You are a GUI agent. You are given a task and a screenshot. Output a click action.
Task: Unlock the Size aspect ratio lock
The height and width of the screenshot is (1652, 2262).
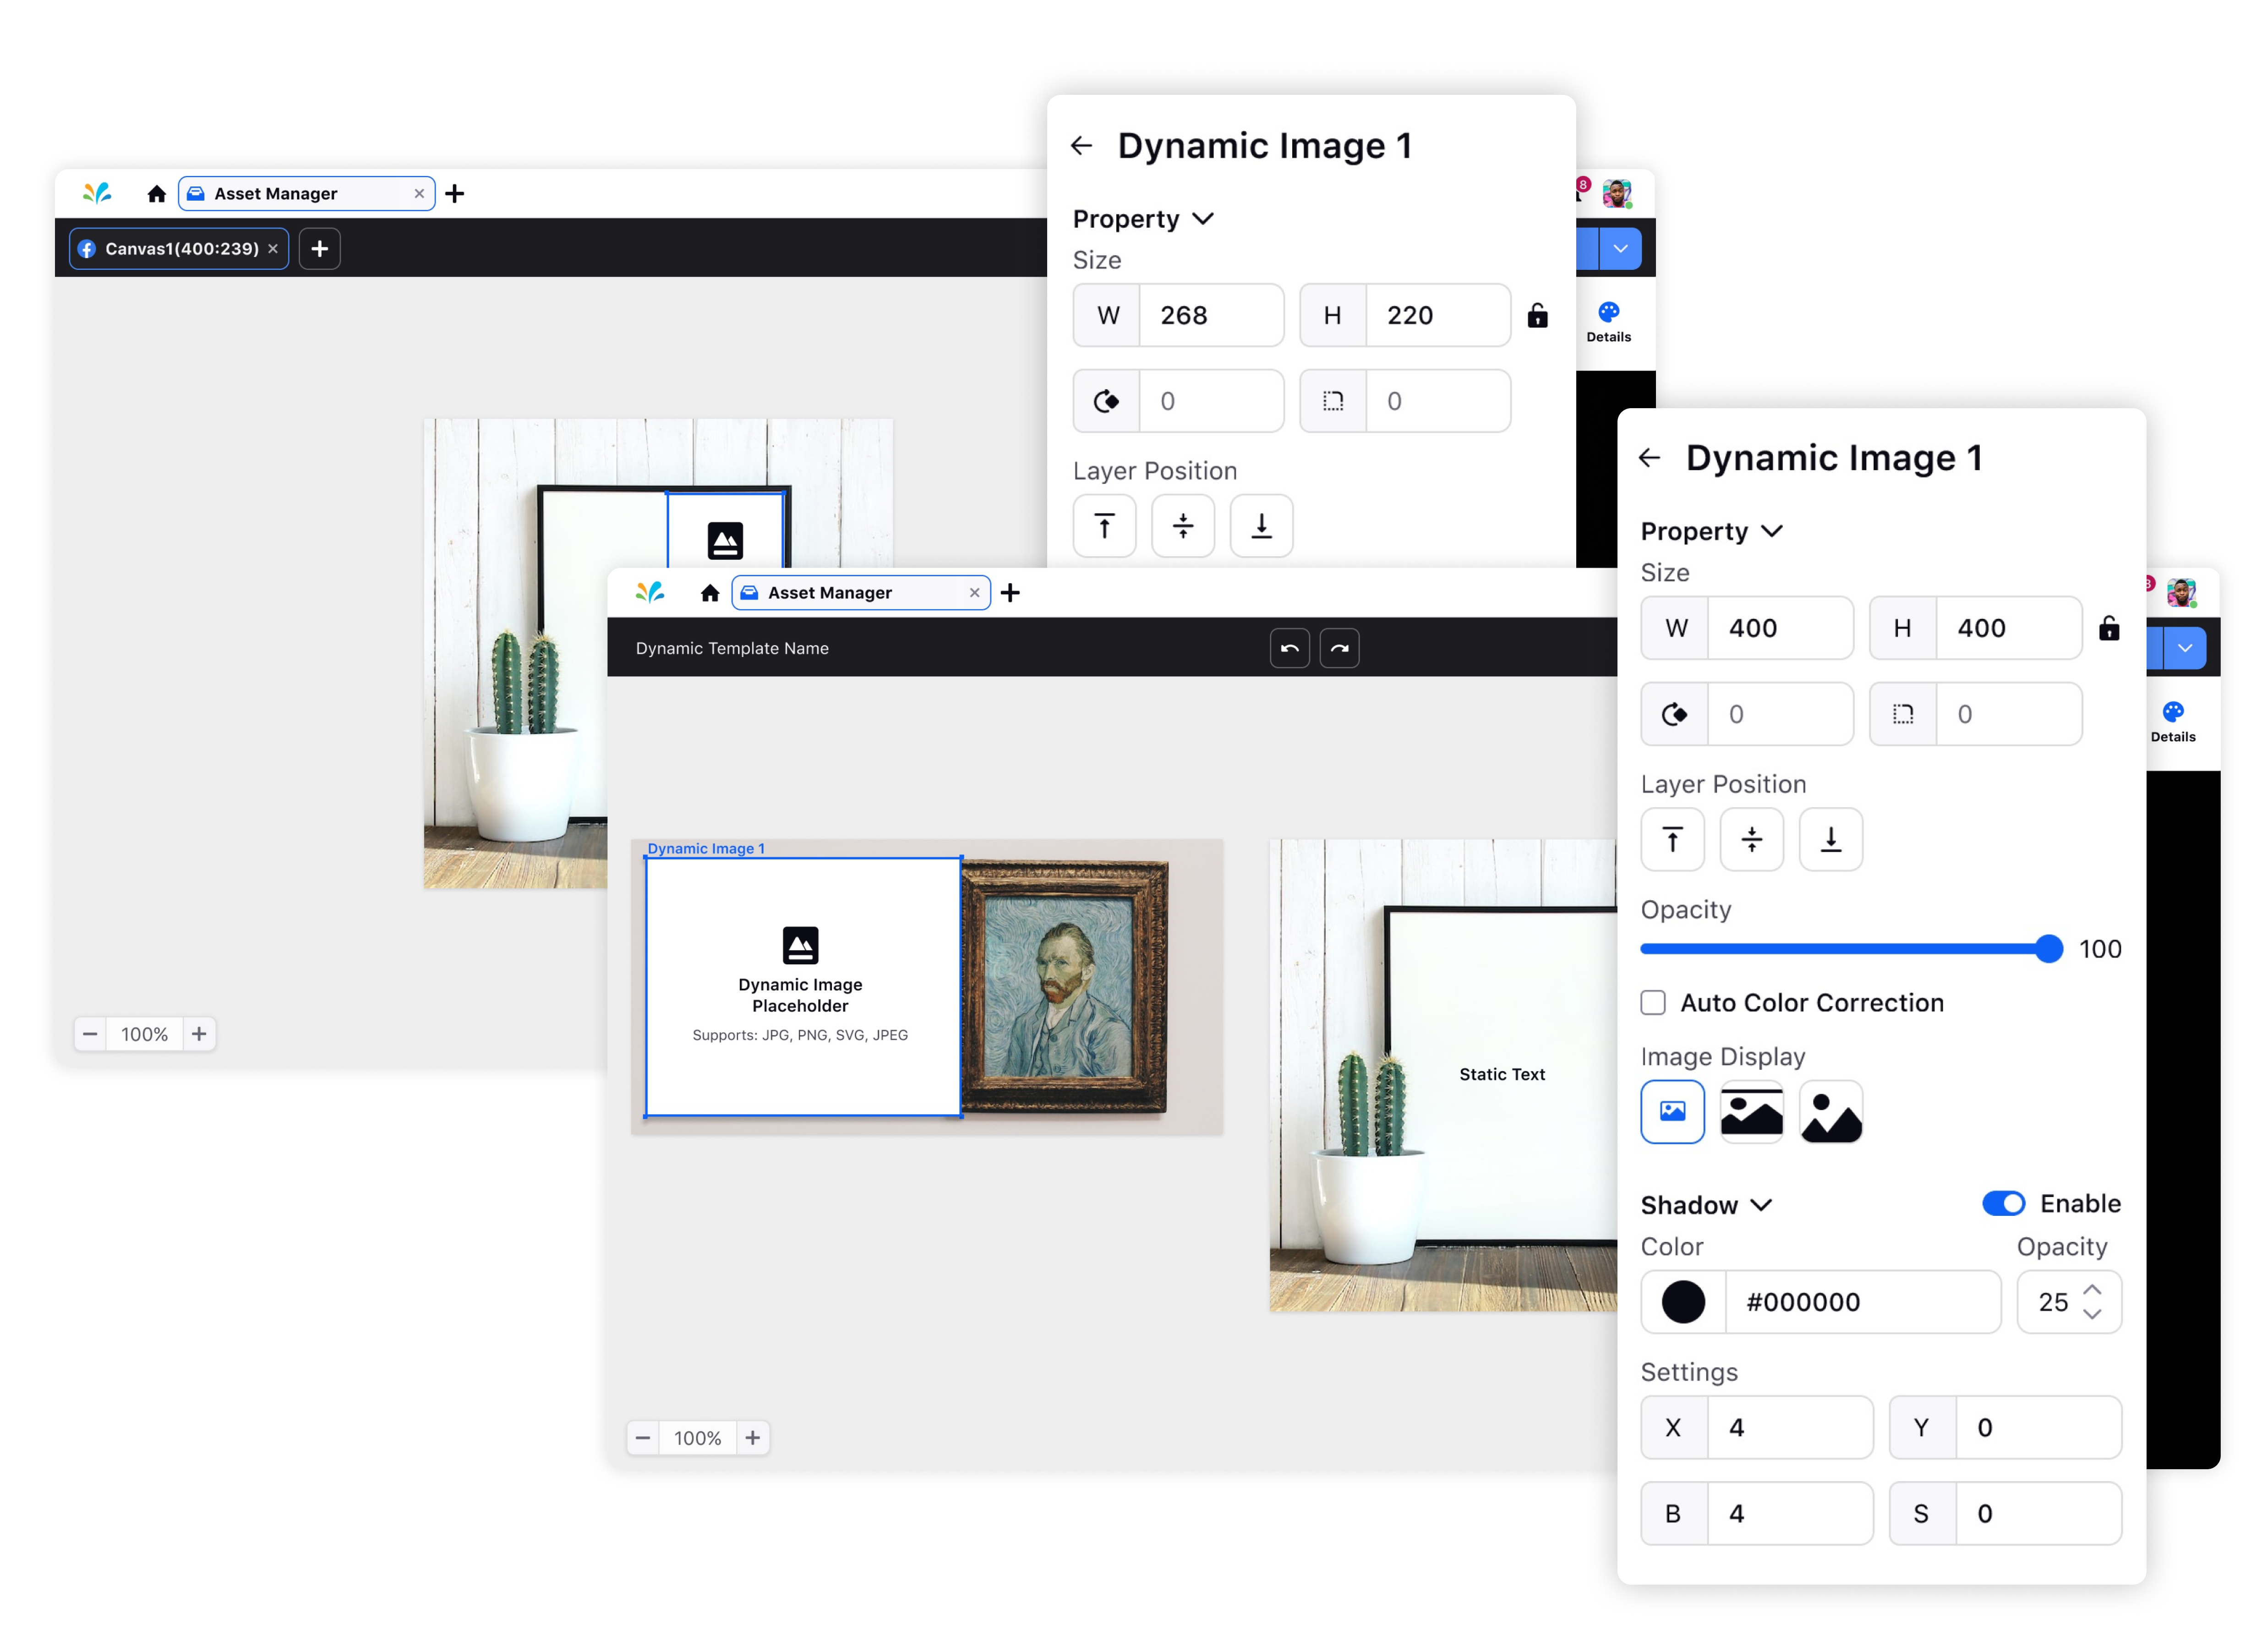(2109, 628)
